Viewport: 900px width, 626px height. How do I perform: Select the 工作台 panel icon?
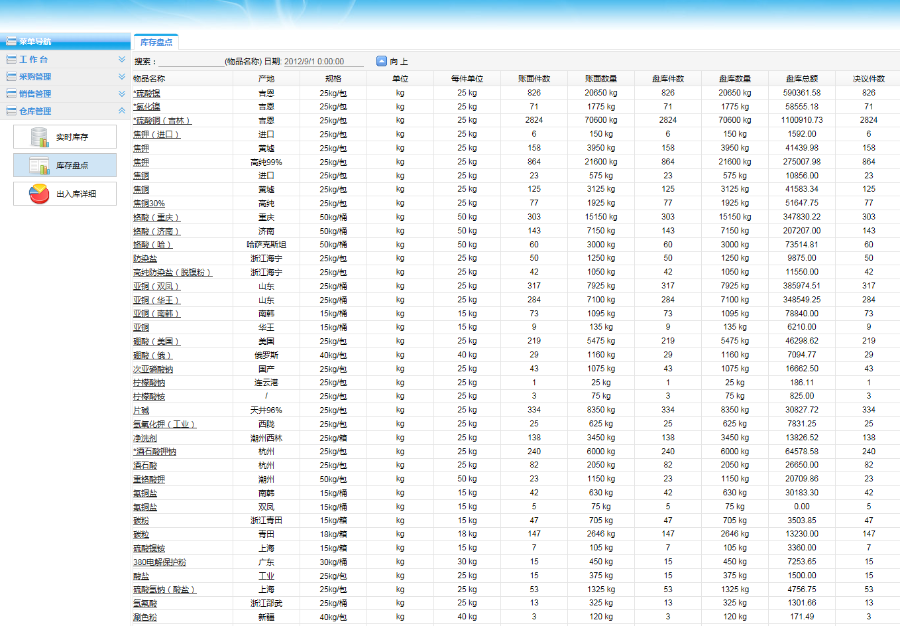[x=10, y=59]
